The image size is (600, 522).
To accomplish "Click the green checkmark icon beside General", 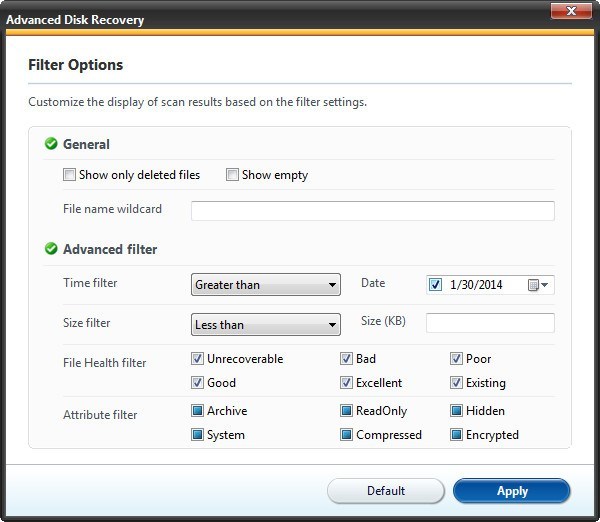I will [x=51, y=144].
